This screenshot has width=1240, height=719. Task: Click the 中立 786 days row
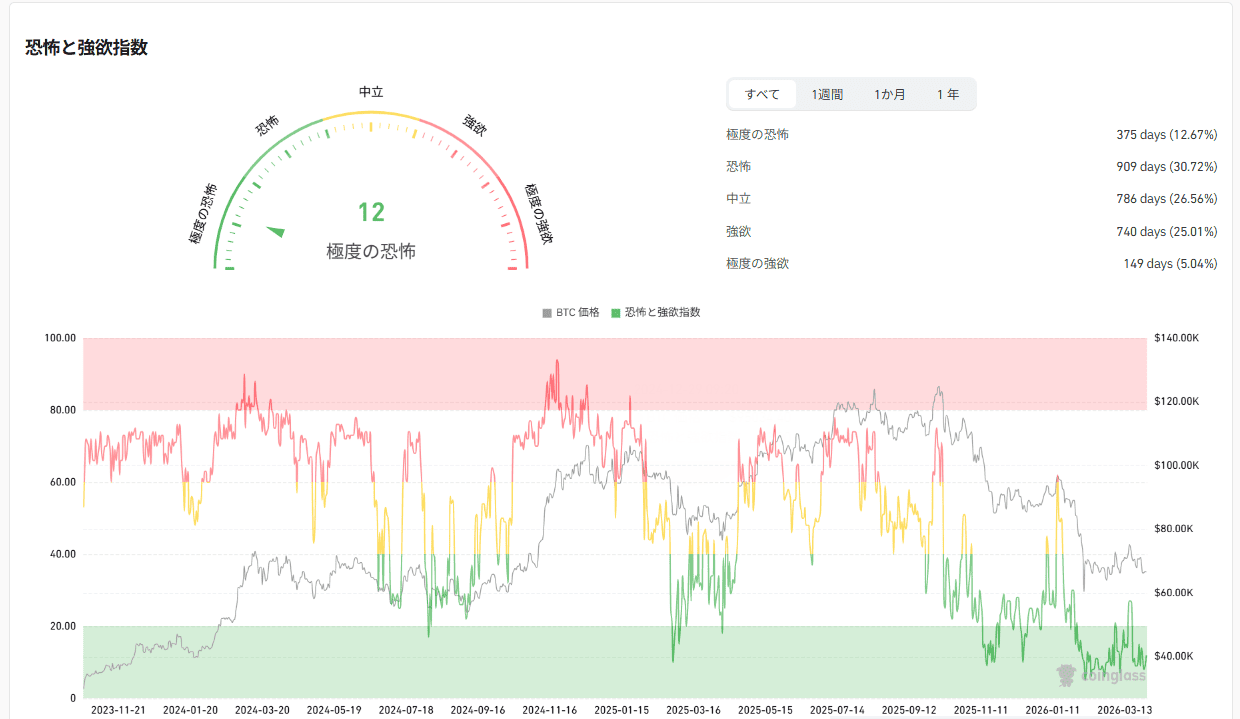click(971, 199)
